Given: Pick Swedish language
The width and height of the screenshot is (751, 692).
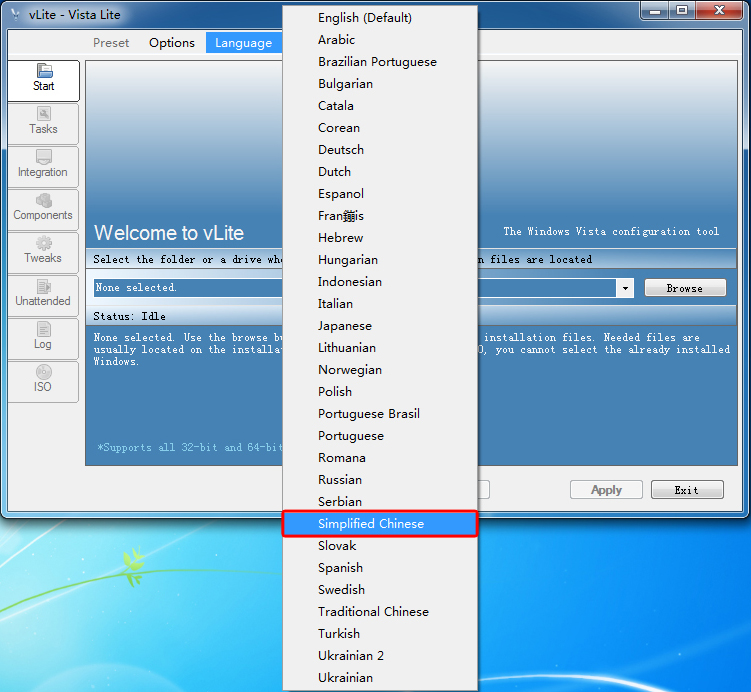Looking at the screenshot, I should click(x=380, y=590).
